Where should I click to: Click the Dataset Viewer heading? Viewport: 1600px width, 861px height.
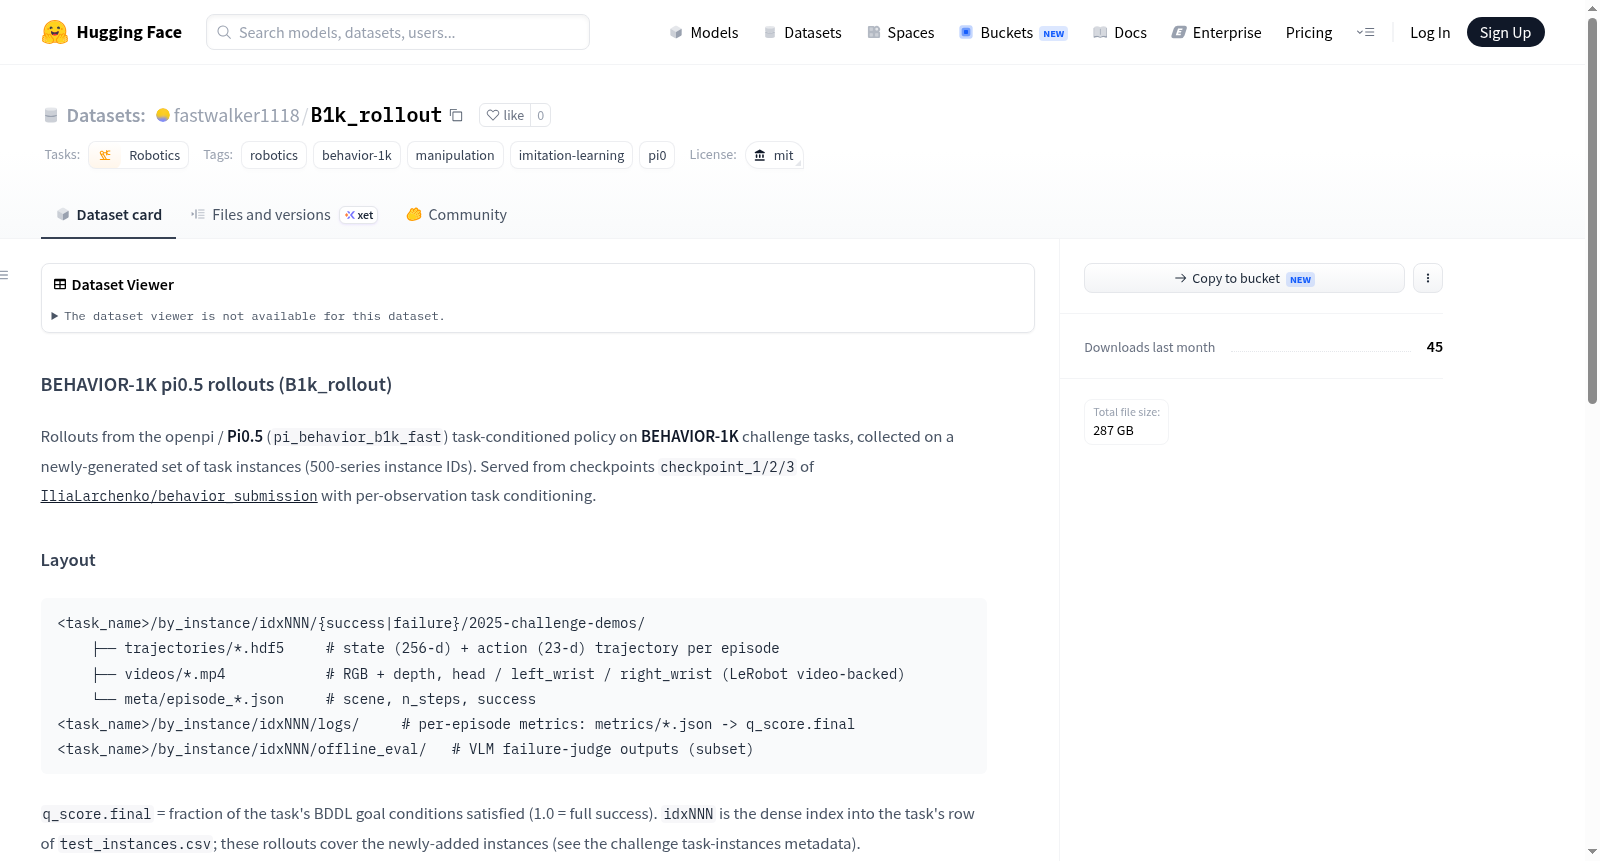(123, 285)
